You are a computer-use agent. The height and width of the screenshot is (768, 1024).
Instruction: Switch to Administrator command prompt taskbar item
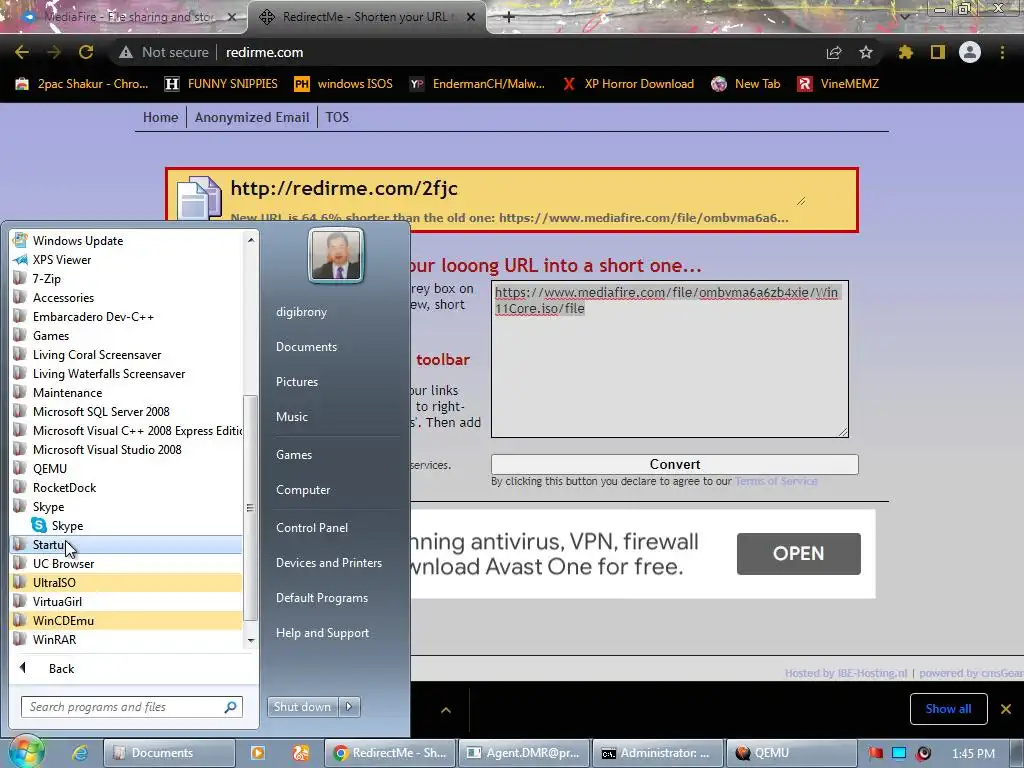(x=657, y=753)
